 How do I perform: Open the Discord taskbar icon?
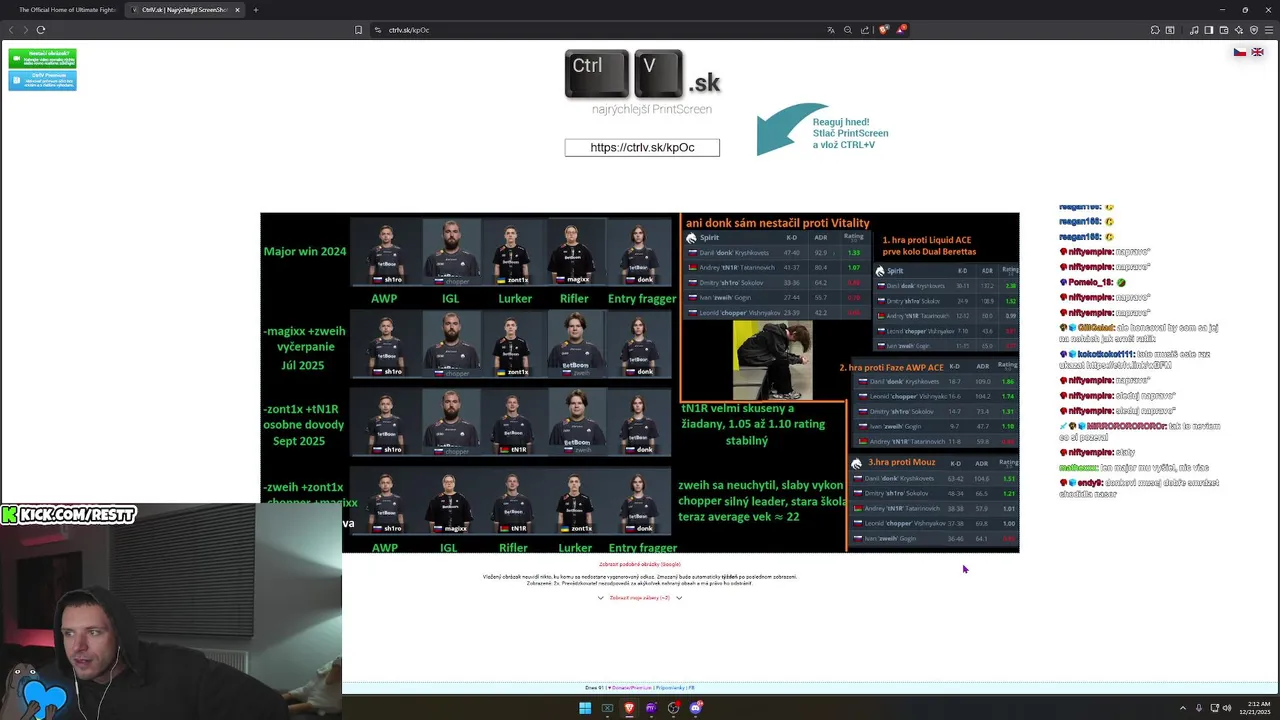pos(696,708)
